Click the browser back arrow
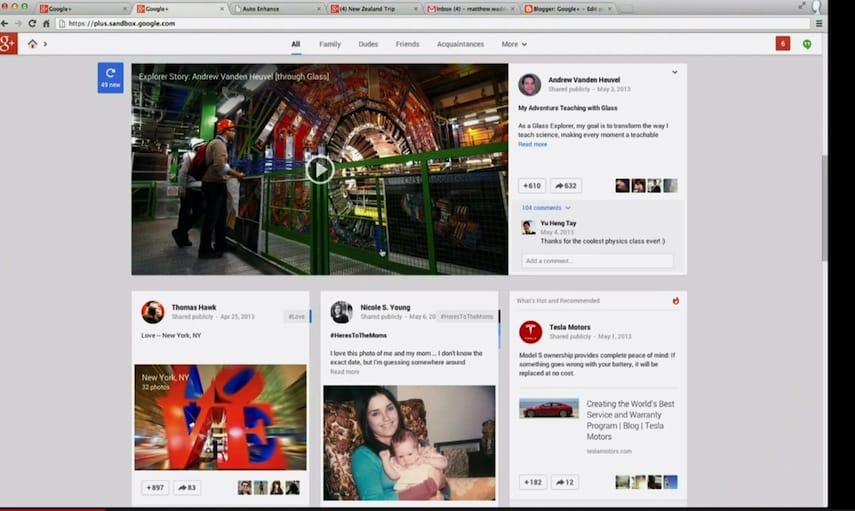Image resolution: width=855 pixels, height=511 pixels. point(5,23)
